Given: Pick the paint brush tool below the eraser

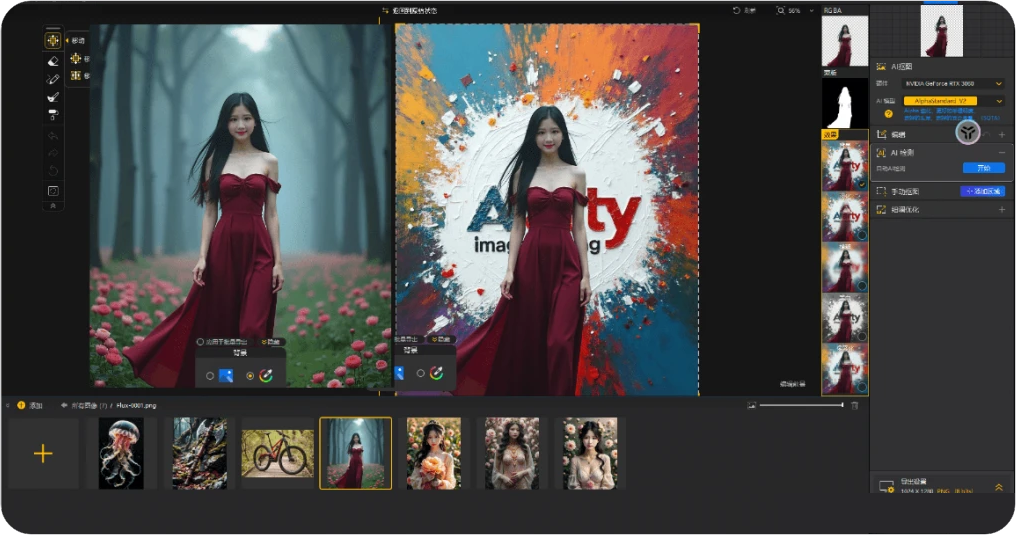Looking at the screenshot, I should (53, 97).
